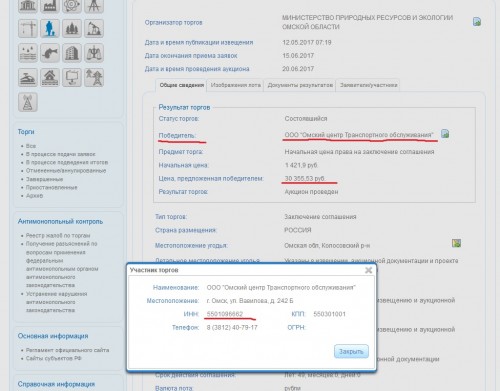Open В процессе подачи заявок link
500x391 pixels.
pyautogui.click(x=61, y=154)
